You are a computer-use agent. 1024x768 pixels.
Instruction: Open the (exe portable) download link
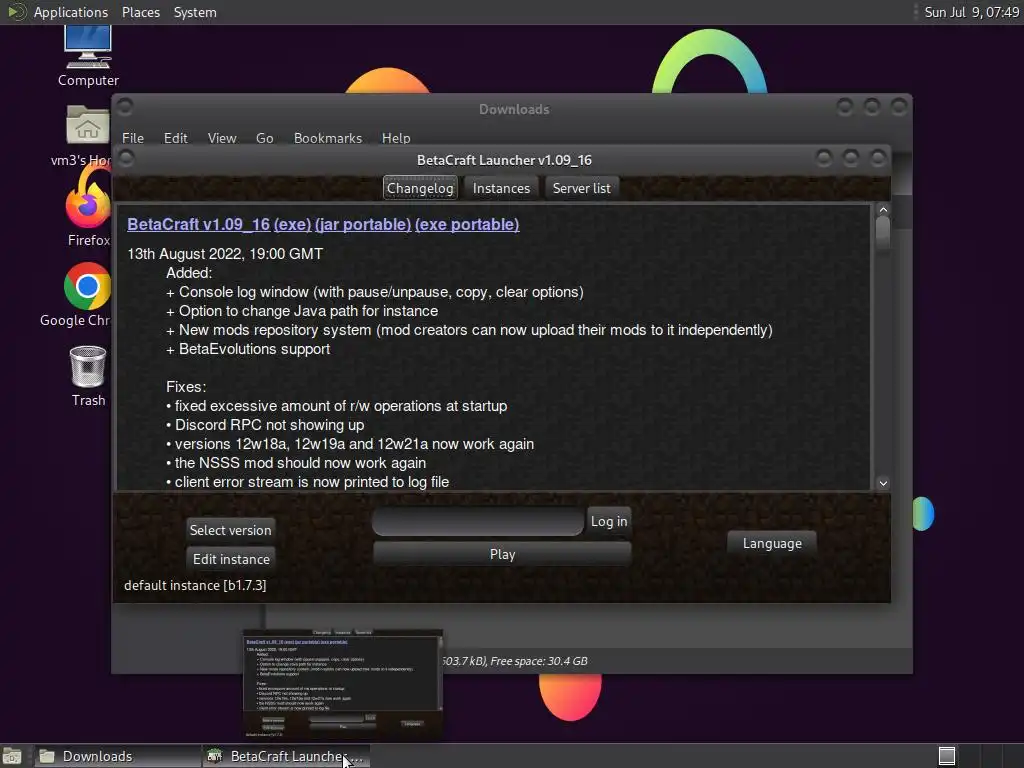click(467, 224)
